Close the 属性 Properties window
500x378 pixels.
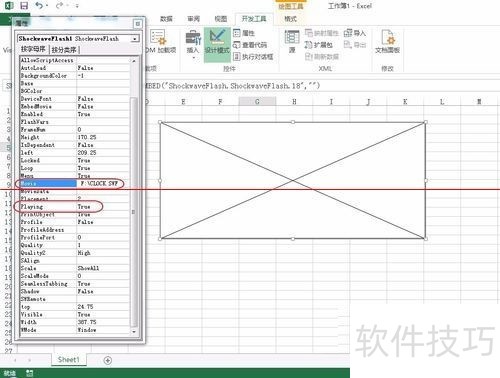[x=137, y=24]
